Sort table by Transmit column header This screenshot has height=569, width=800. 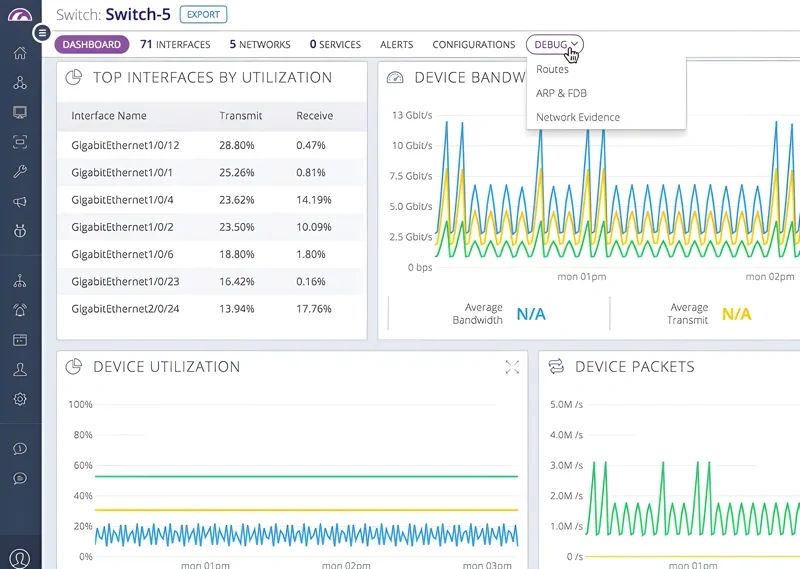pyautogui.click(x=240, y=116)
